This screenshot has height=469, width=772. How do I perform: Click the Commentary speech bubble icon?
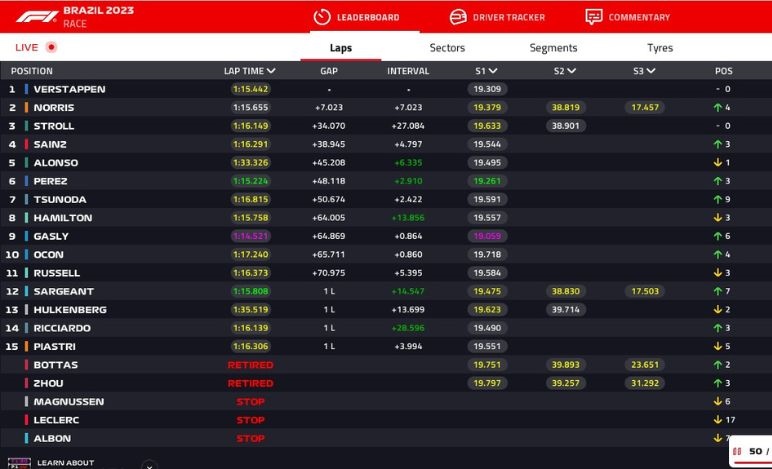point(594,17)
